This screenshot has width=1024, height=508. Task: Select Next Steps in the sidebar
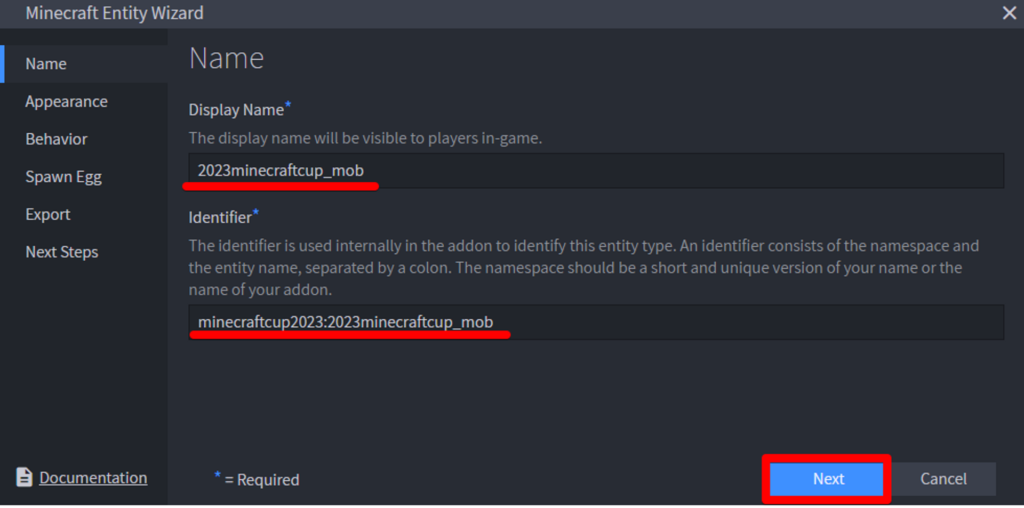coord(62,252)
